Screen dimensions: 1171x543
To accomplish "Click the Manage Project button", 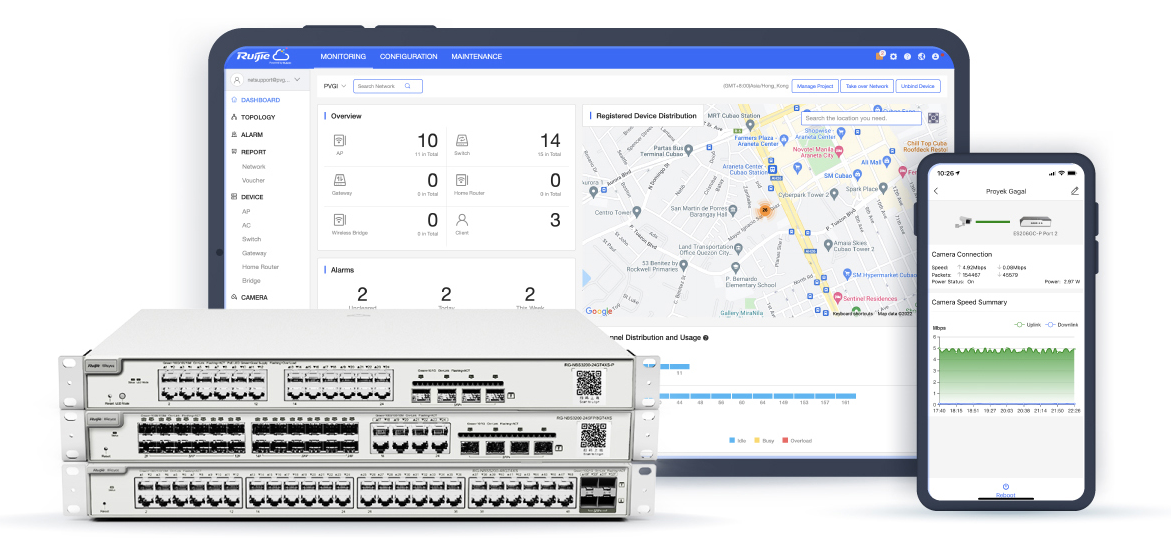I will click(x=814, y=87).
